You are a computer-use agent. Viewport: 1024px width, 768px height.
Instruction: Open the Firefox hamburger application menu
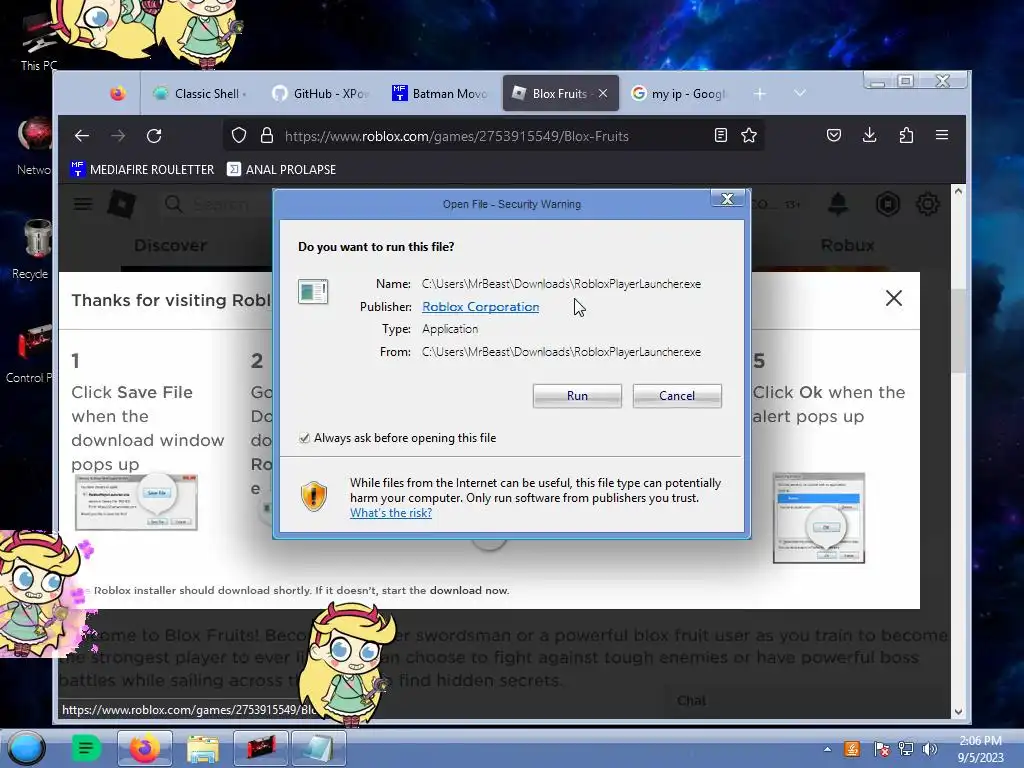click(x=942, y=135)
